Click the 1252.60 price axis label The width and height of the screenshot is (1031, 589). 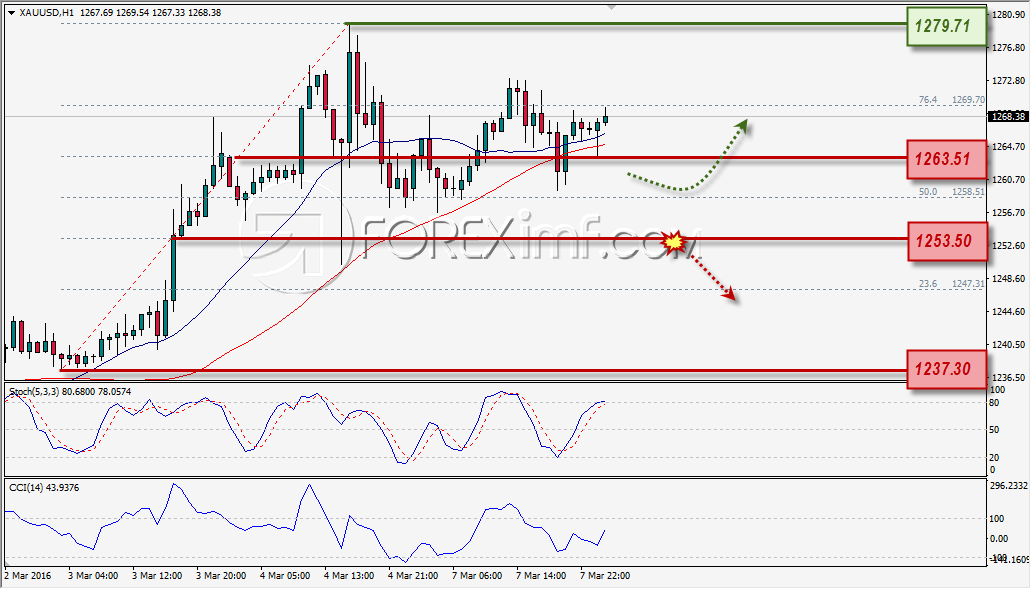pos(1008,245)
